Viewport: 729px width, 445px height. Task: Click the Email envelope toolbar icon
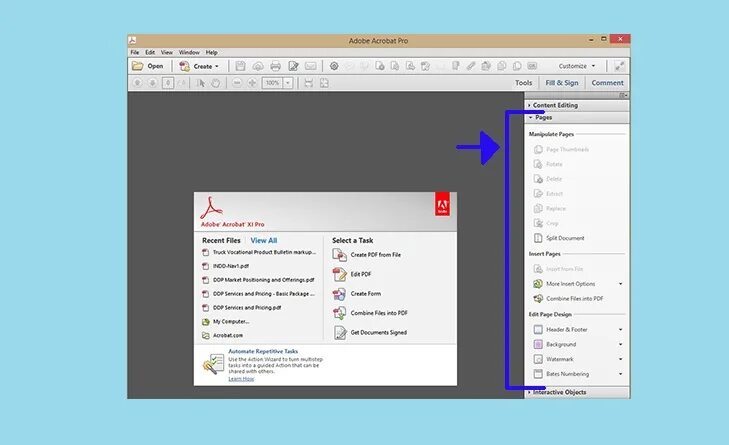(x=311, y=66)
